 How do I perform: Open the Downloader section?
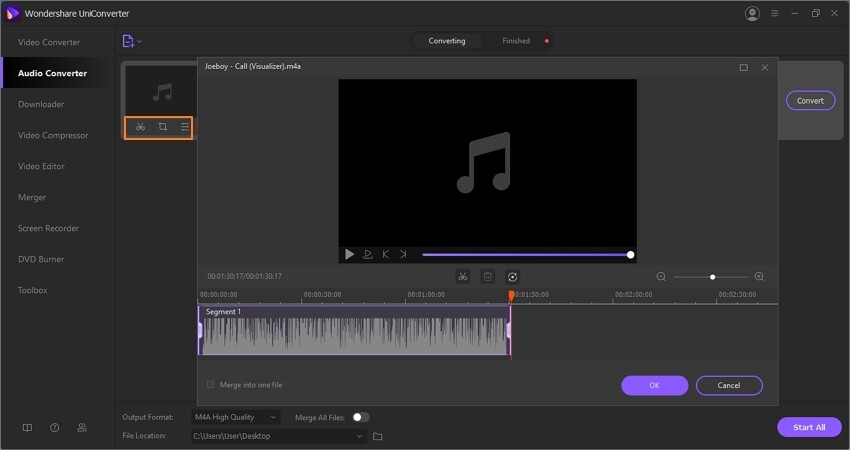(x=41, y=104)
